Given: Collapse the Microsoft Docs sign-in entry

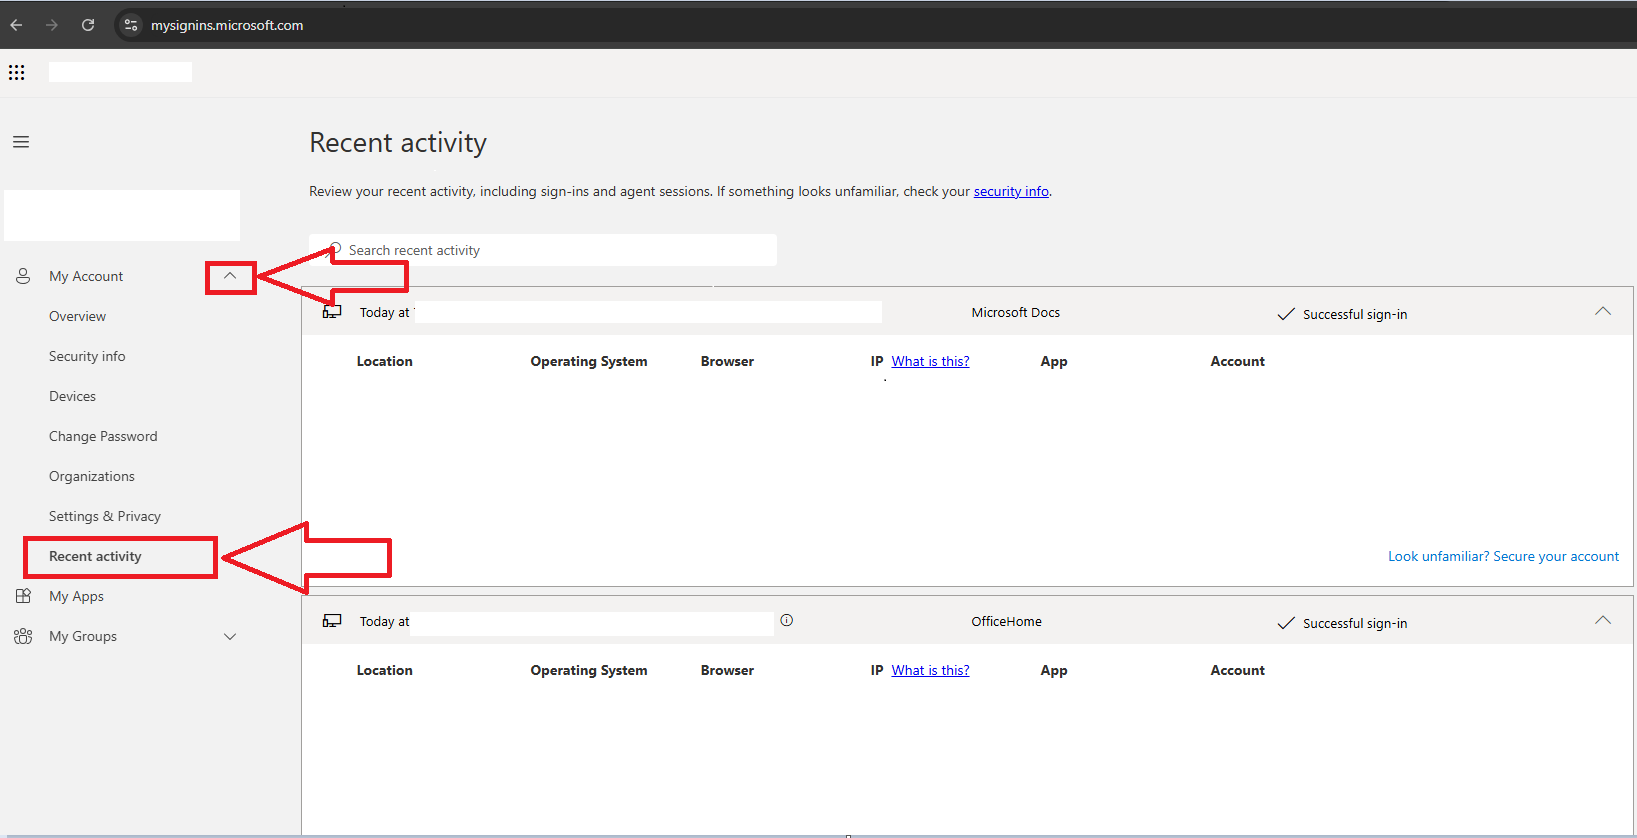Looking at the screenshot, I should coord(1603,312).
